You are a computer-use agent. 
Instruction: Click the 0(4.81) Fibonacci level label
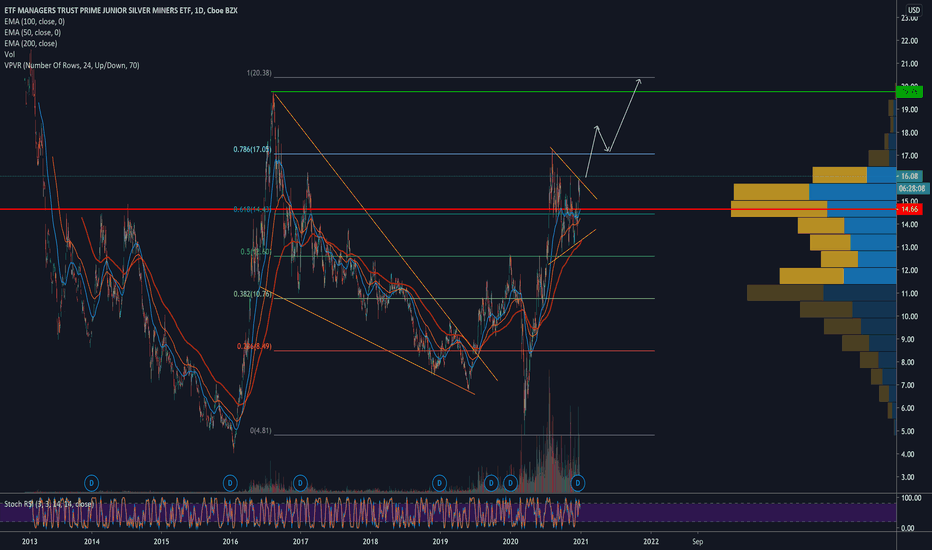tap(260, 430)
